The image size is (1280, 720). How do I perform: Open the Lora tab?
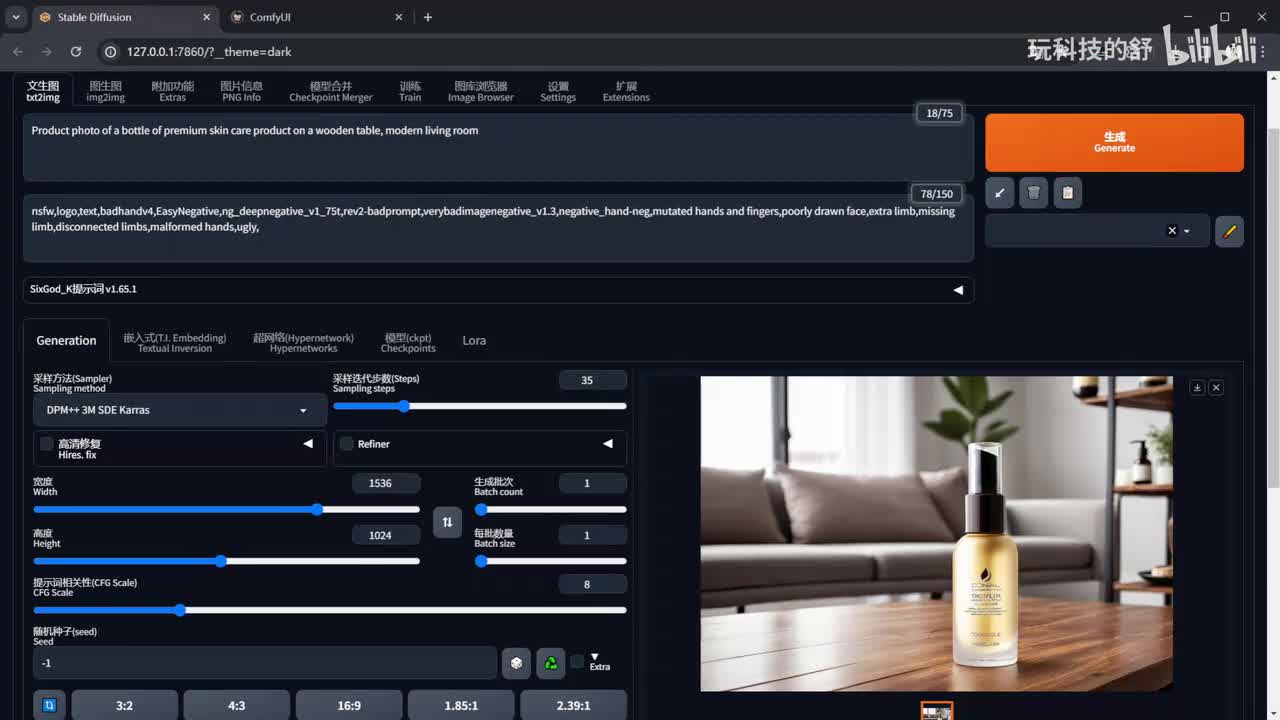474,341
